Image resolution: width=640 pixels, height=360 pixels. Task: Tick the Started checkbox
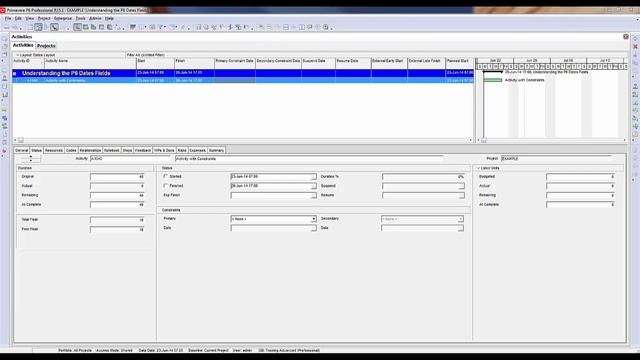165,176
